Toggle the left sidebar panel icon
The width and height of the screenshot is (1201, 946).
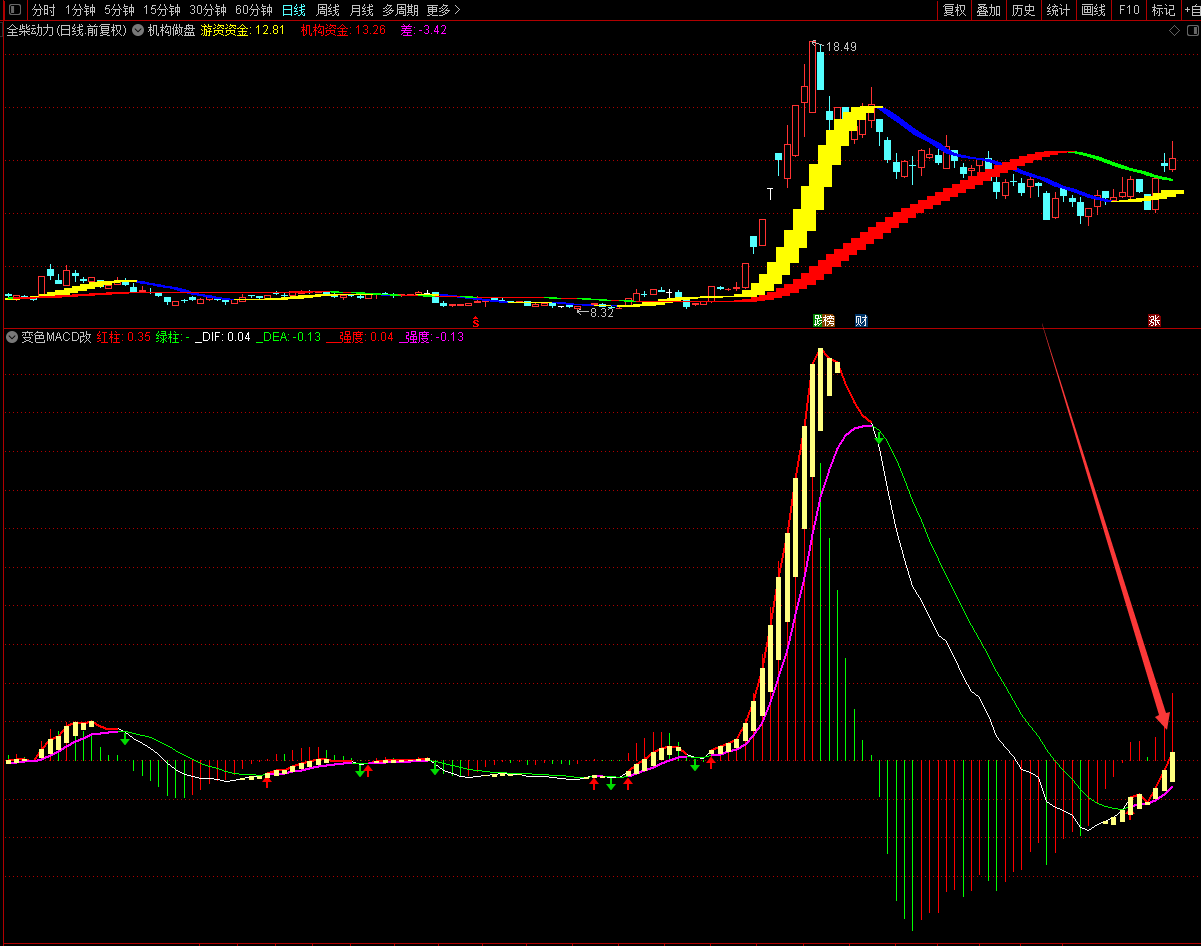[14, 10]
